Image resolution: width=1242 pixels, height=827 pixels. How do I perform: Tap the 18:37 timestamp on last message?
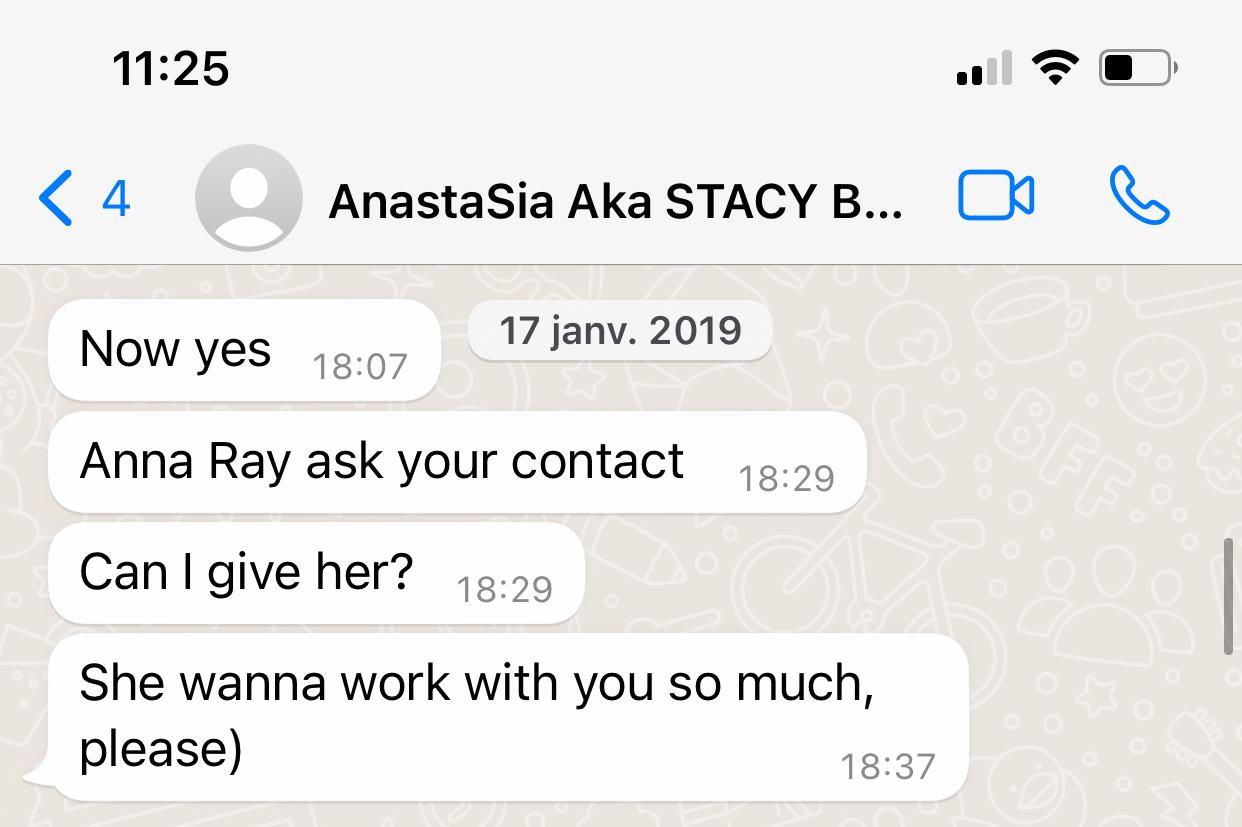[x=888, y=767]
